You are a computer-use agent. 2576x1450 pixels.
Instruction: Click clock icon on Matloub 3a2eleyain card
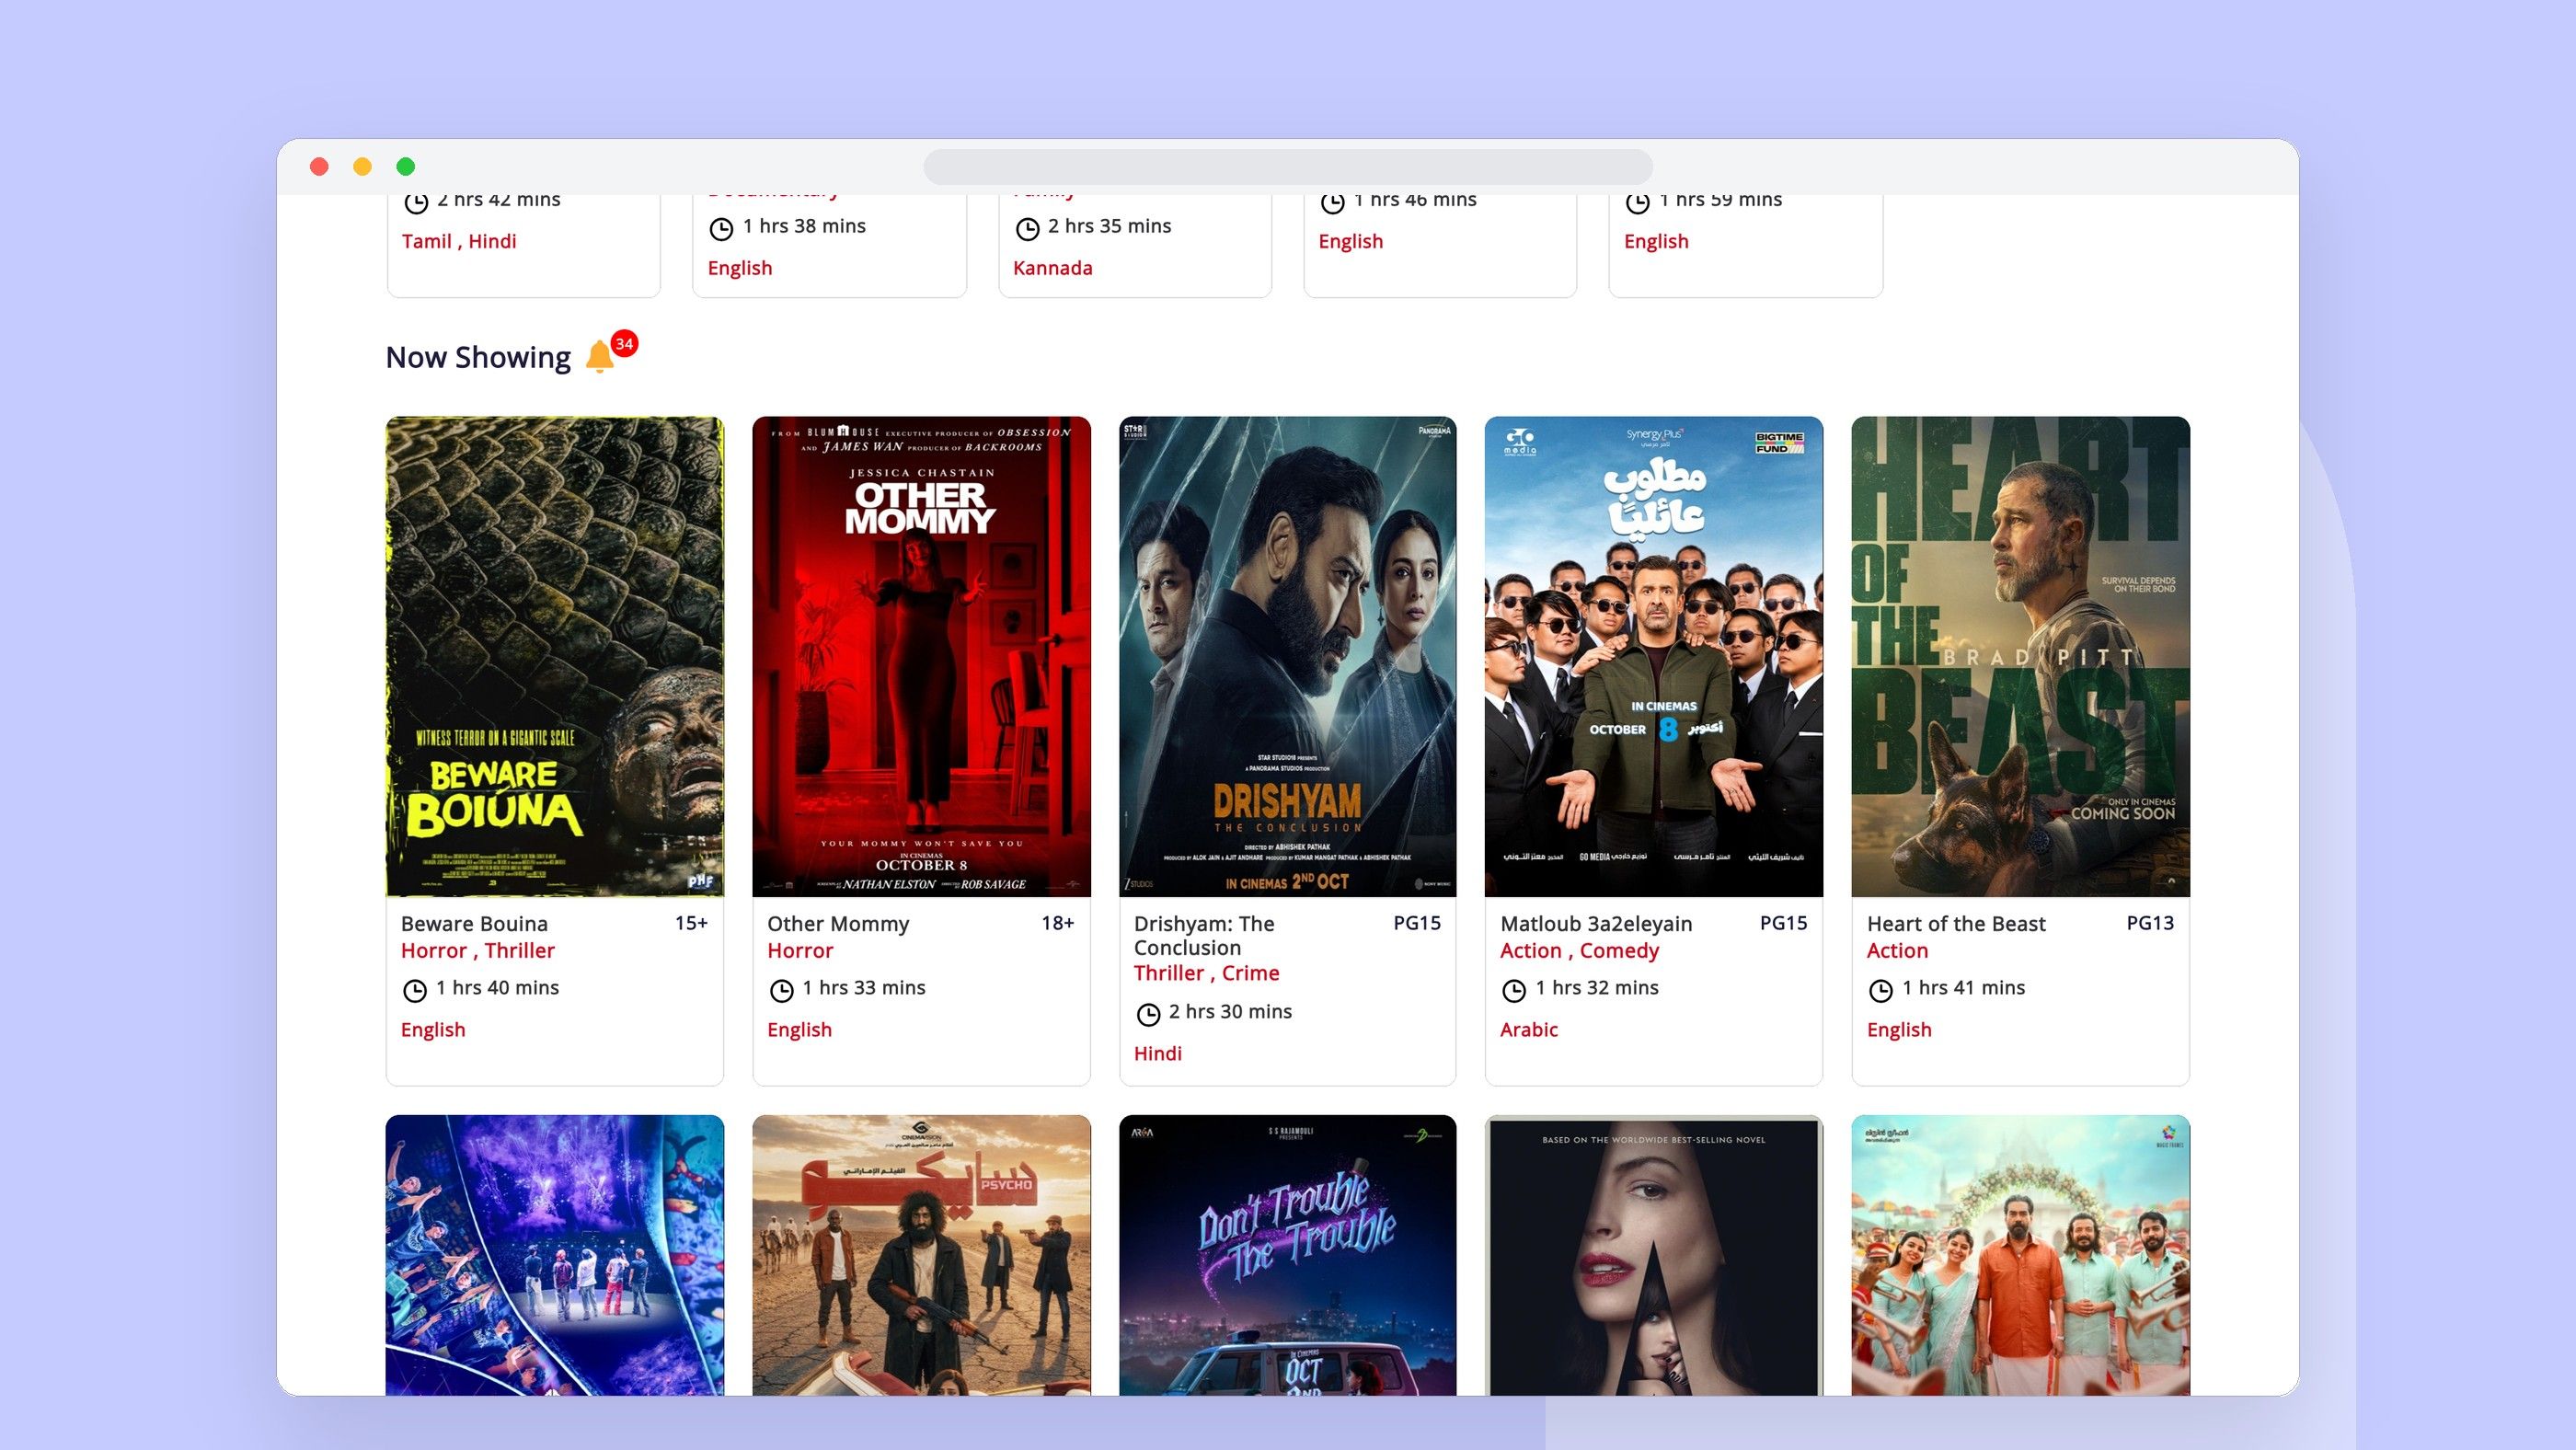coord(1514,990)
